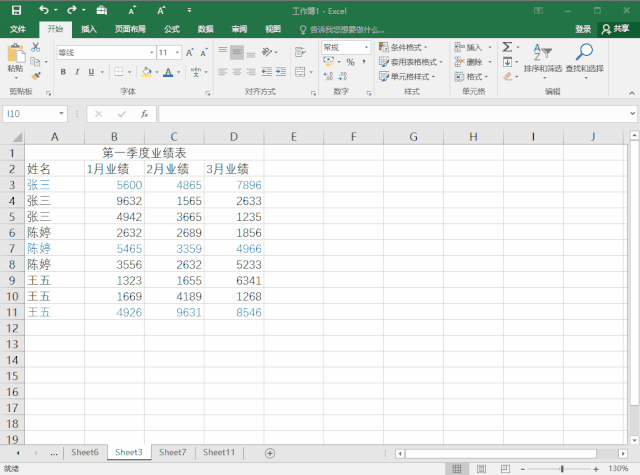Redo the last undone action
The image size is (640, 475).
72,10
